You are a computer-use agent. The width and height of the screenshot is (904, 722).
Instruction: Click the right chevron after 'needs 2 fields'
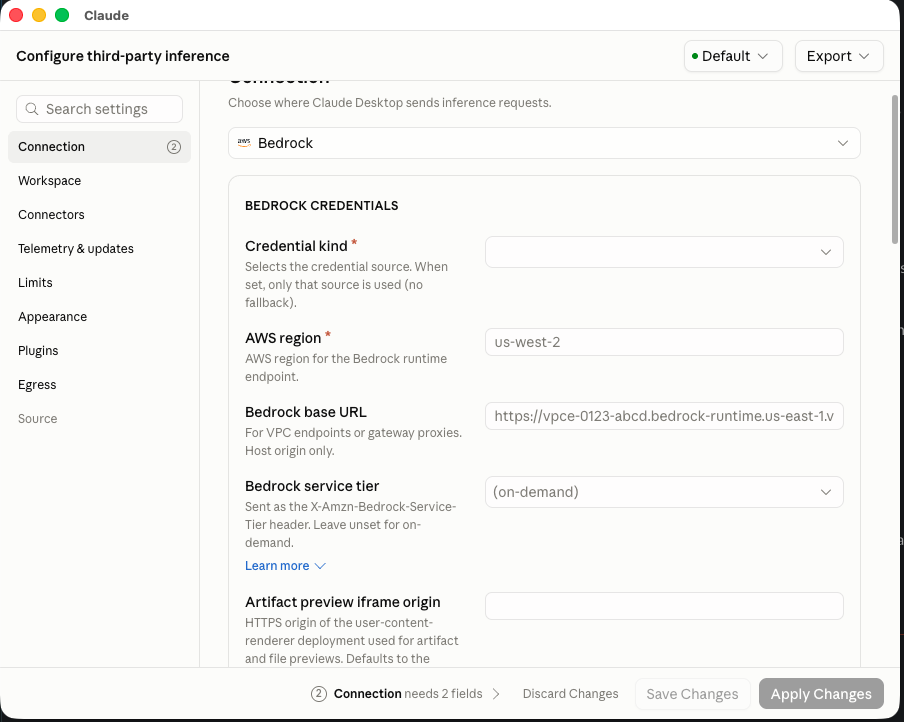[496, 694]
